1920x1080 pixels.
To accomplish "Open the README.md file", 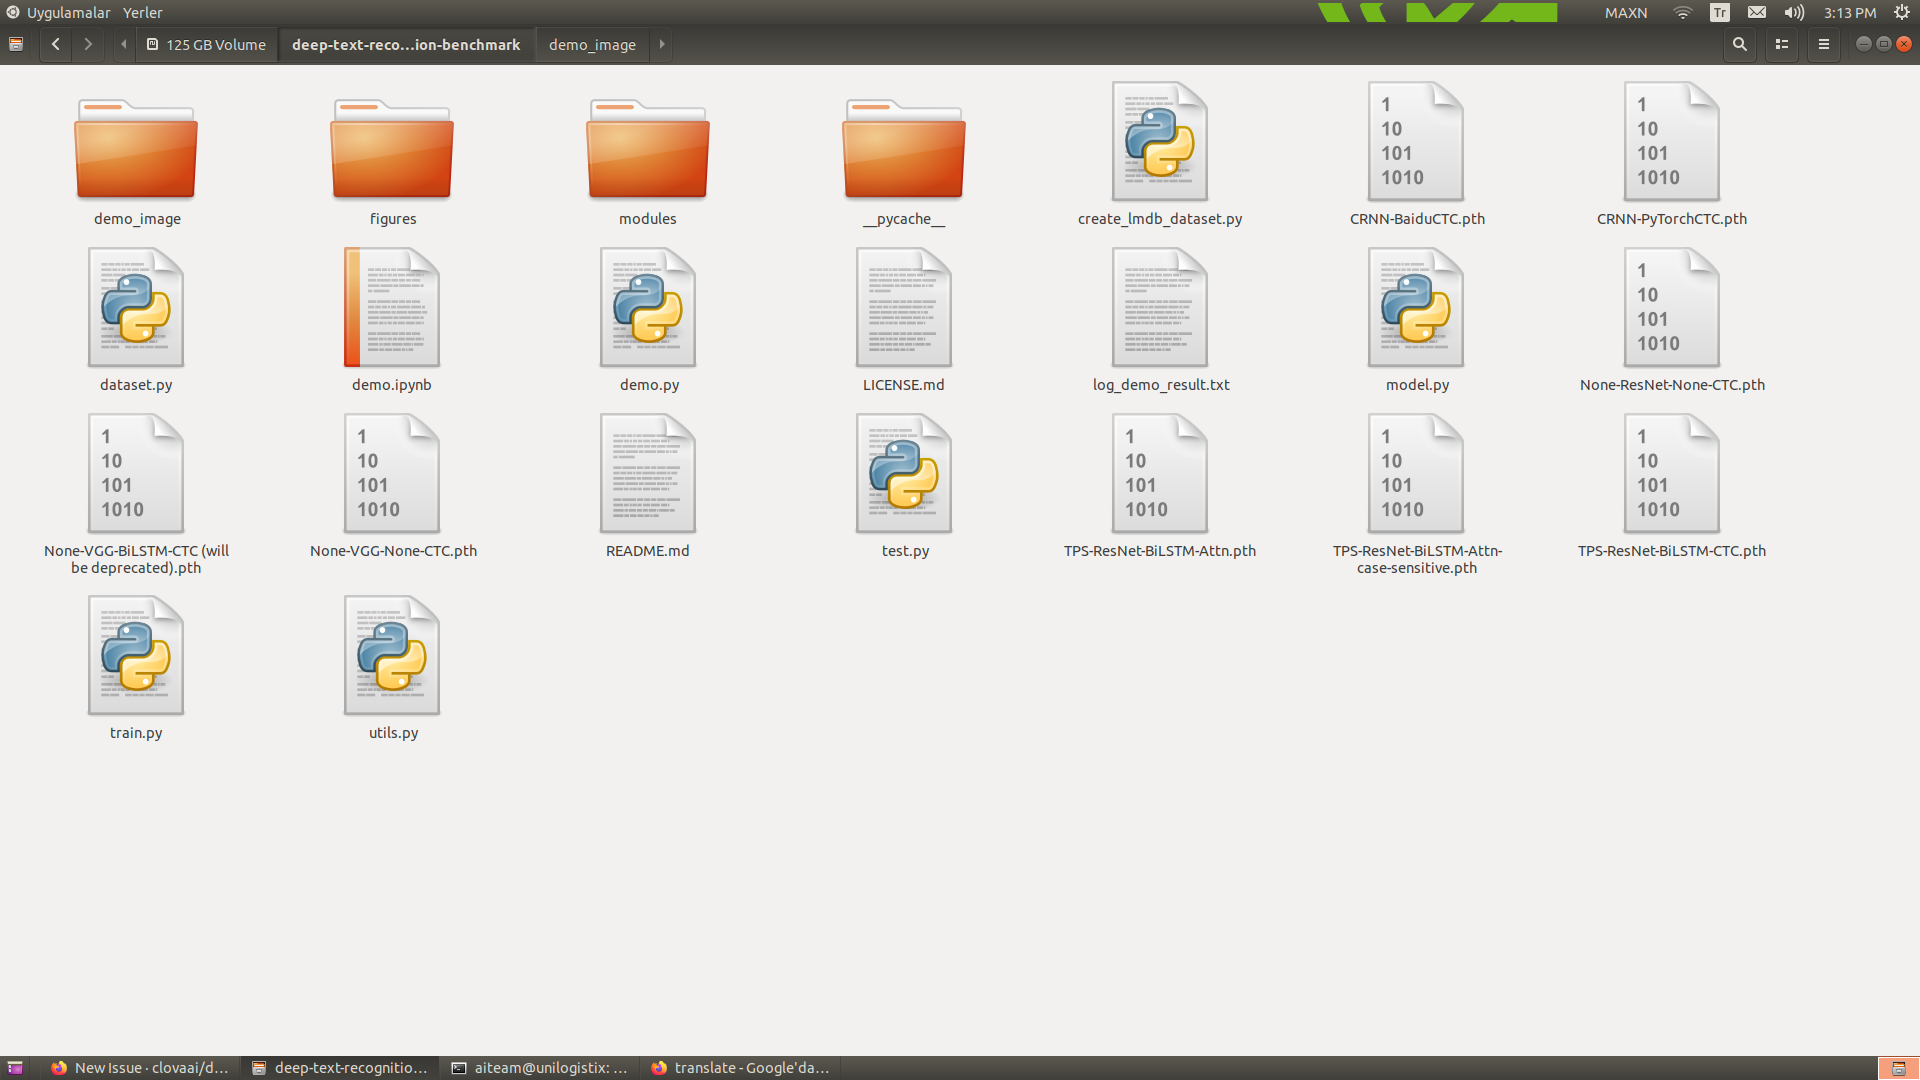I will pos(647,472).
